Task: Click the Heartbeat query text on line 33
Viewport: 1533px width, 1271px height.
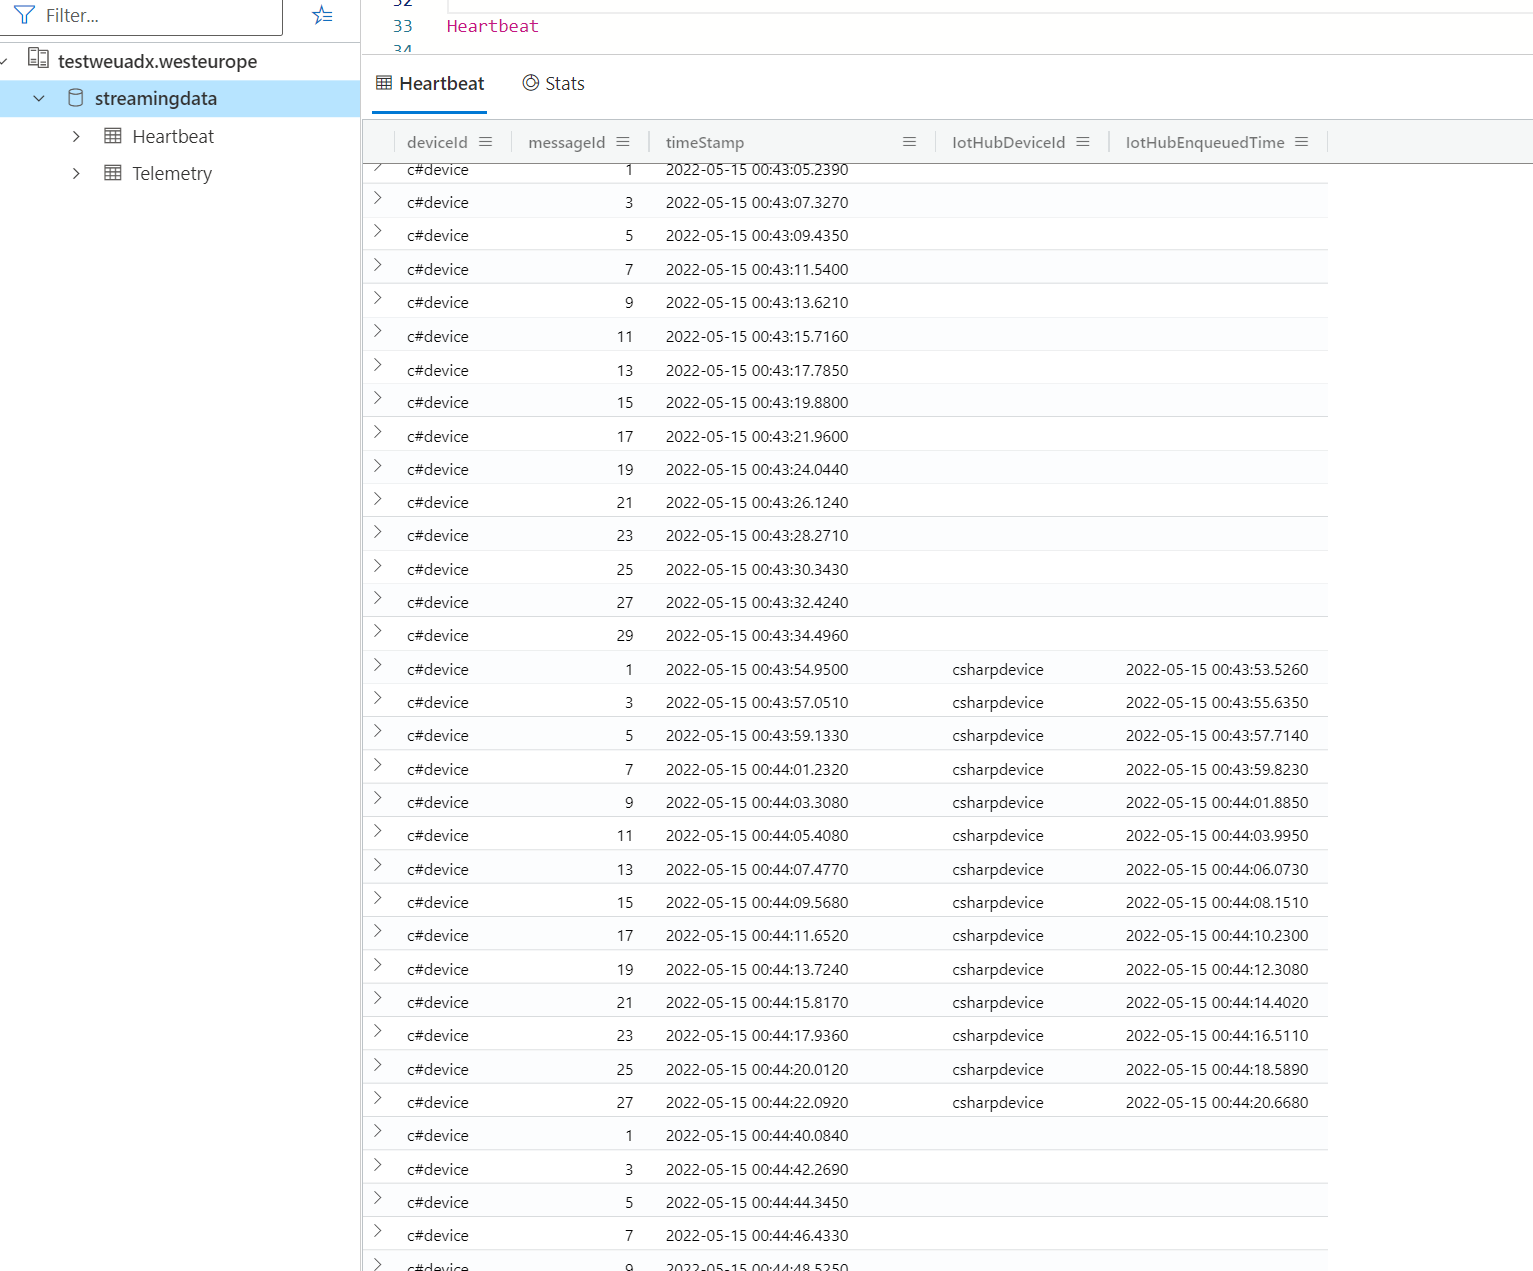Action: (492, 26)
